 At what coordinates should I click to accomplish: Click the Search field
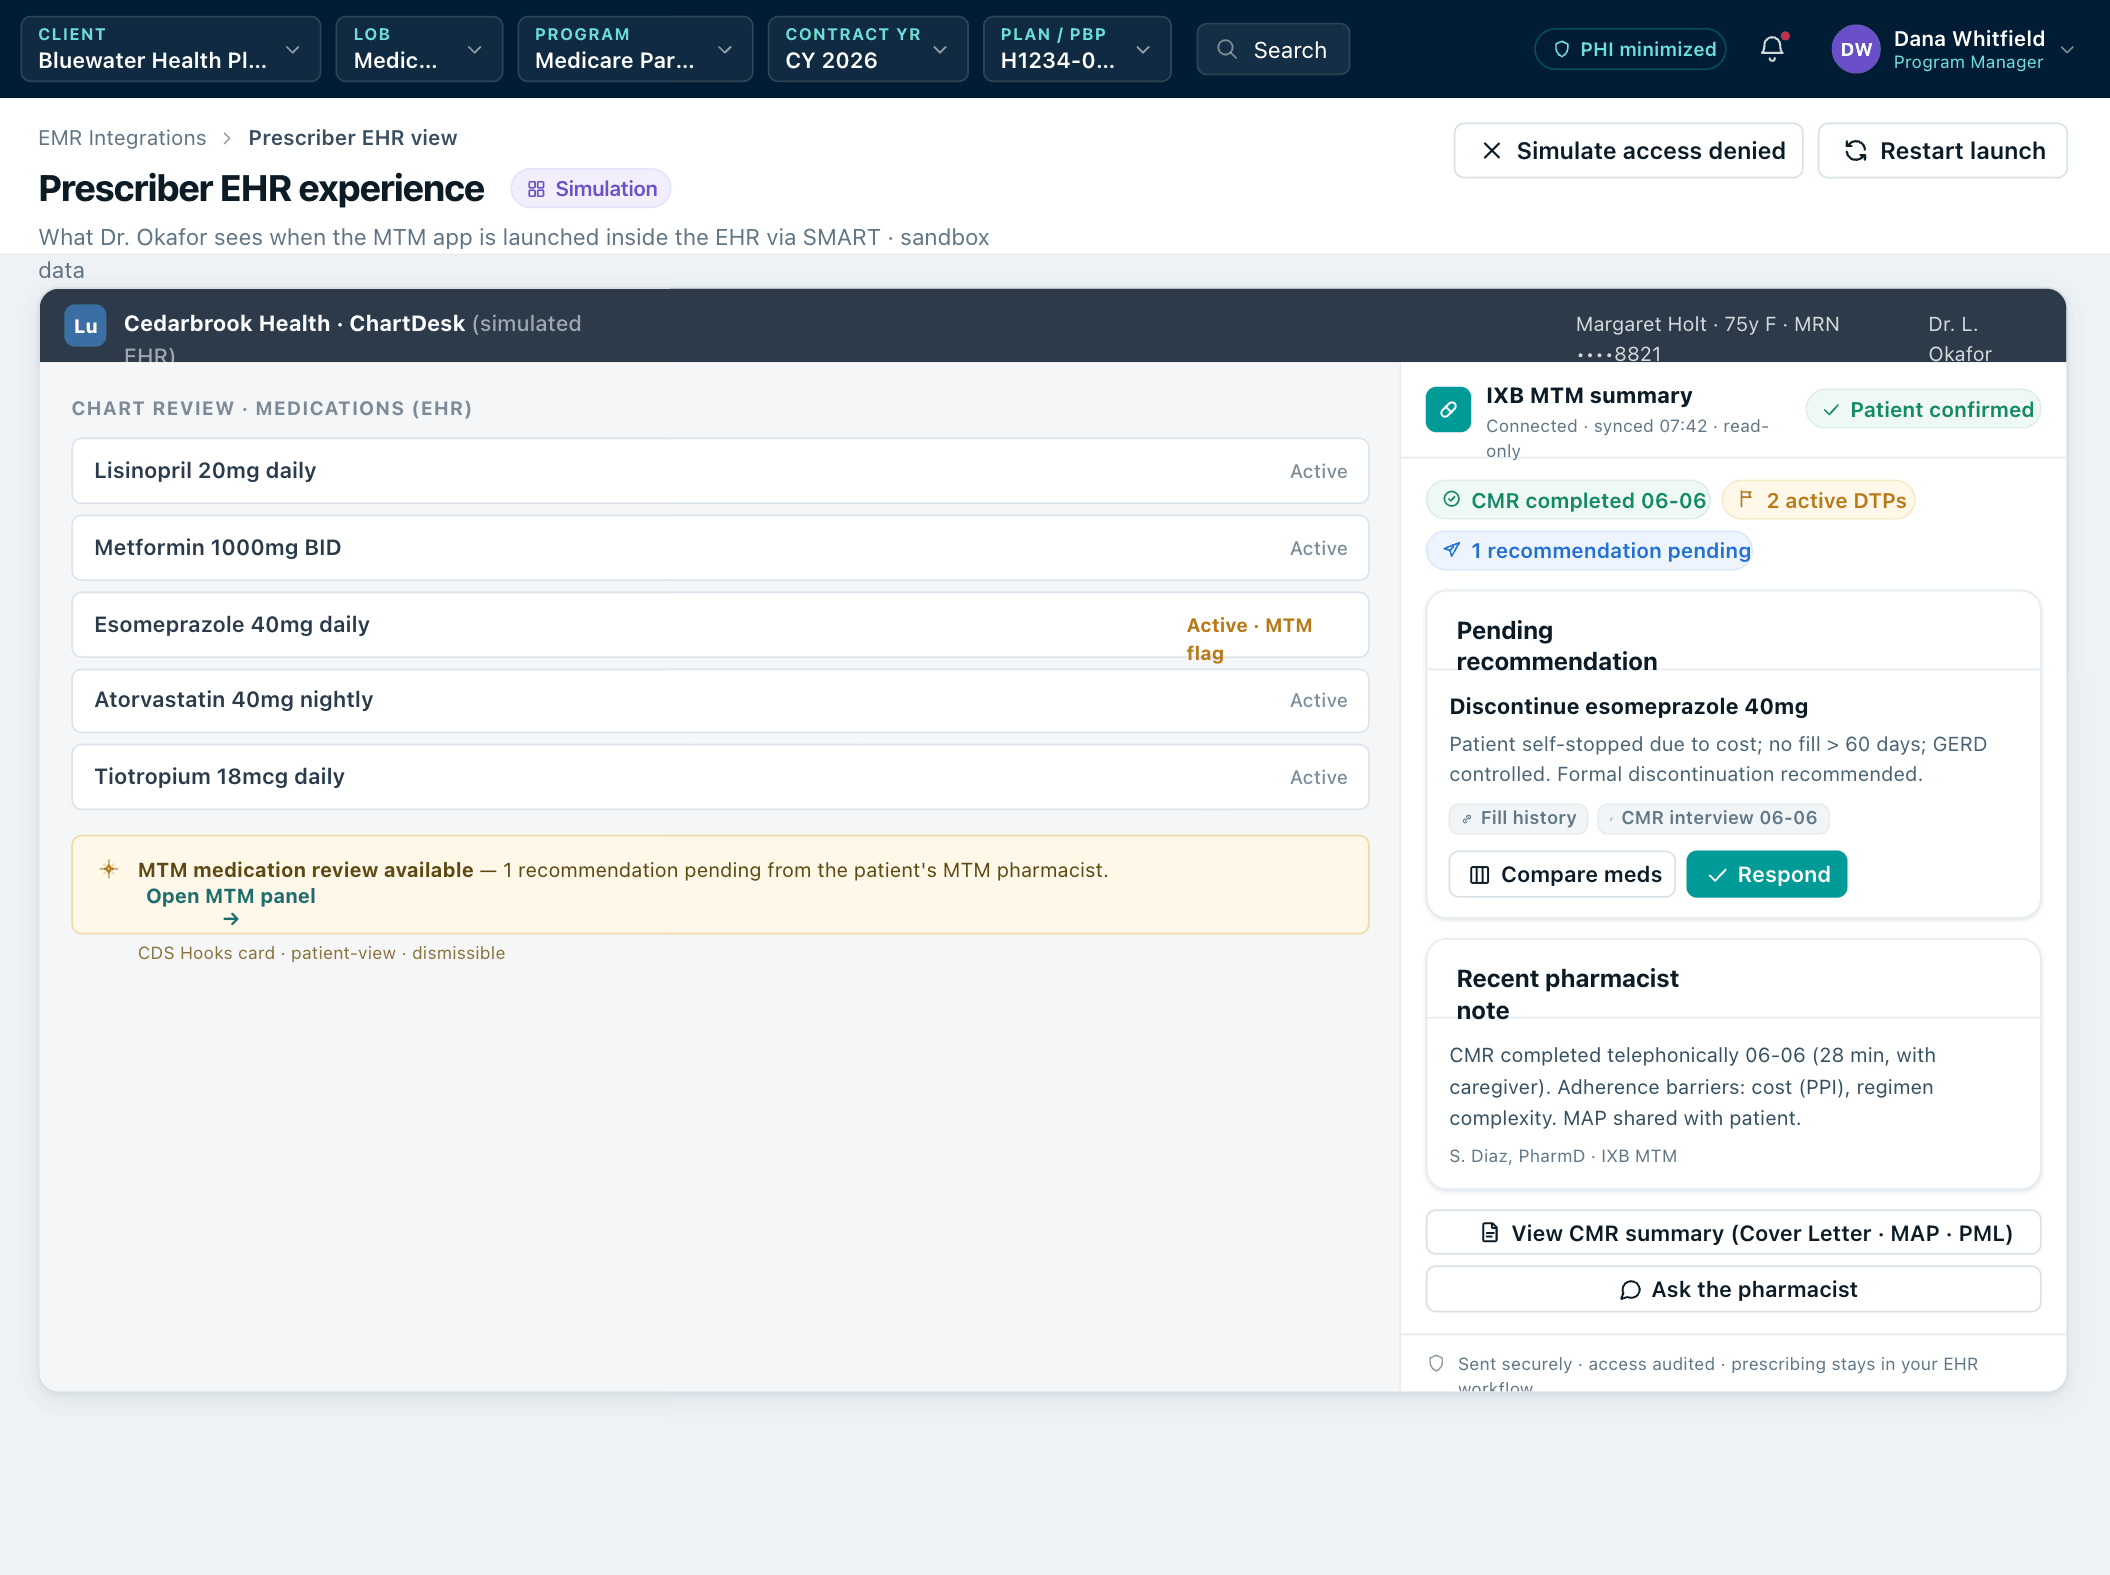click(x=1273, y=49)
